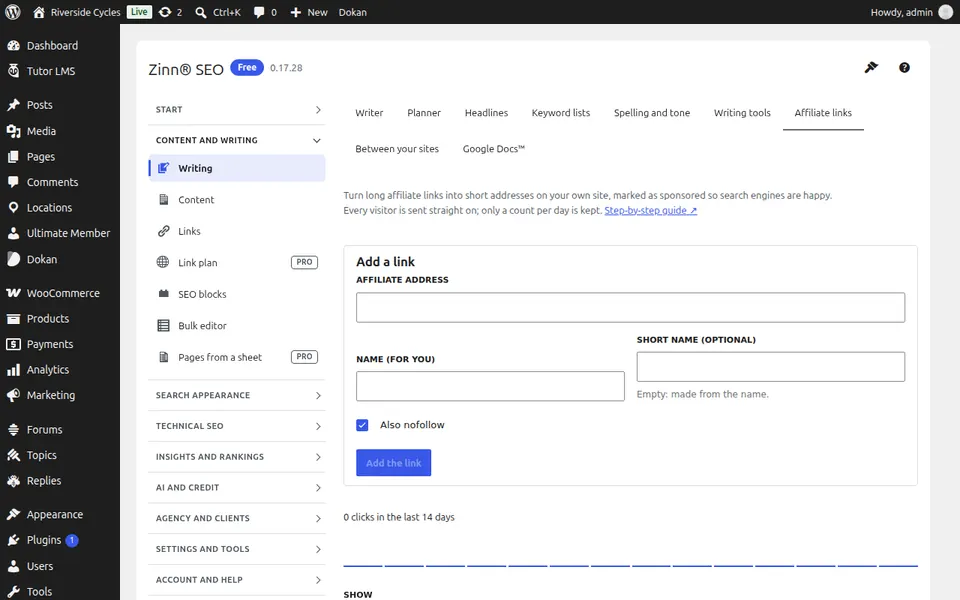Screen dimensions: 960x600
Task: Open the help question mark icon
Action: 904,67
